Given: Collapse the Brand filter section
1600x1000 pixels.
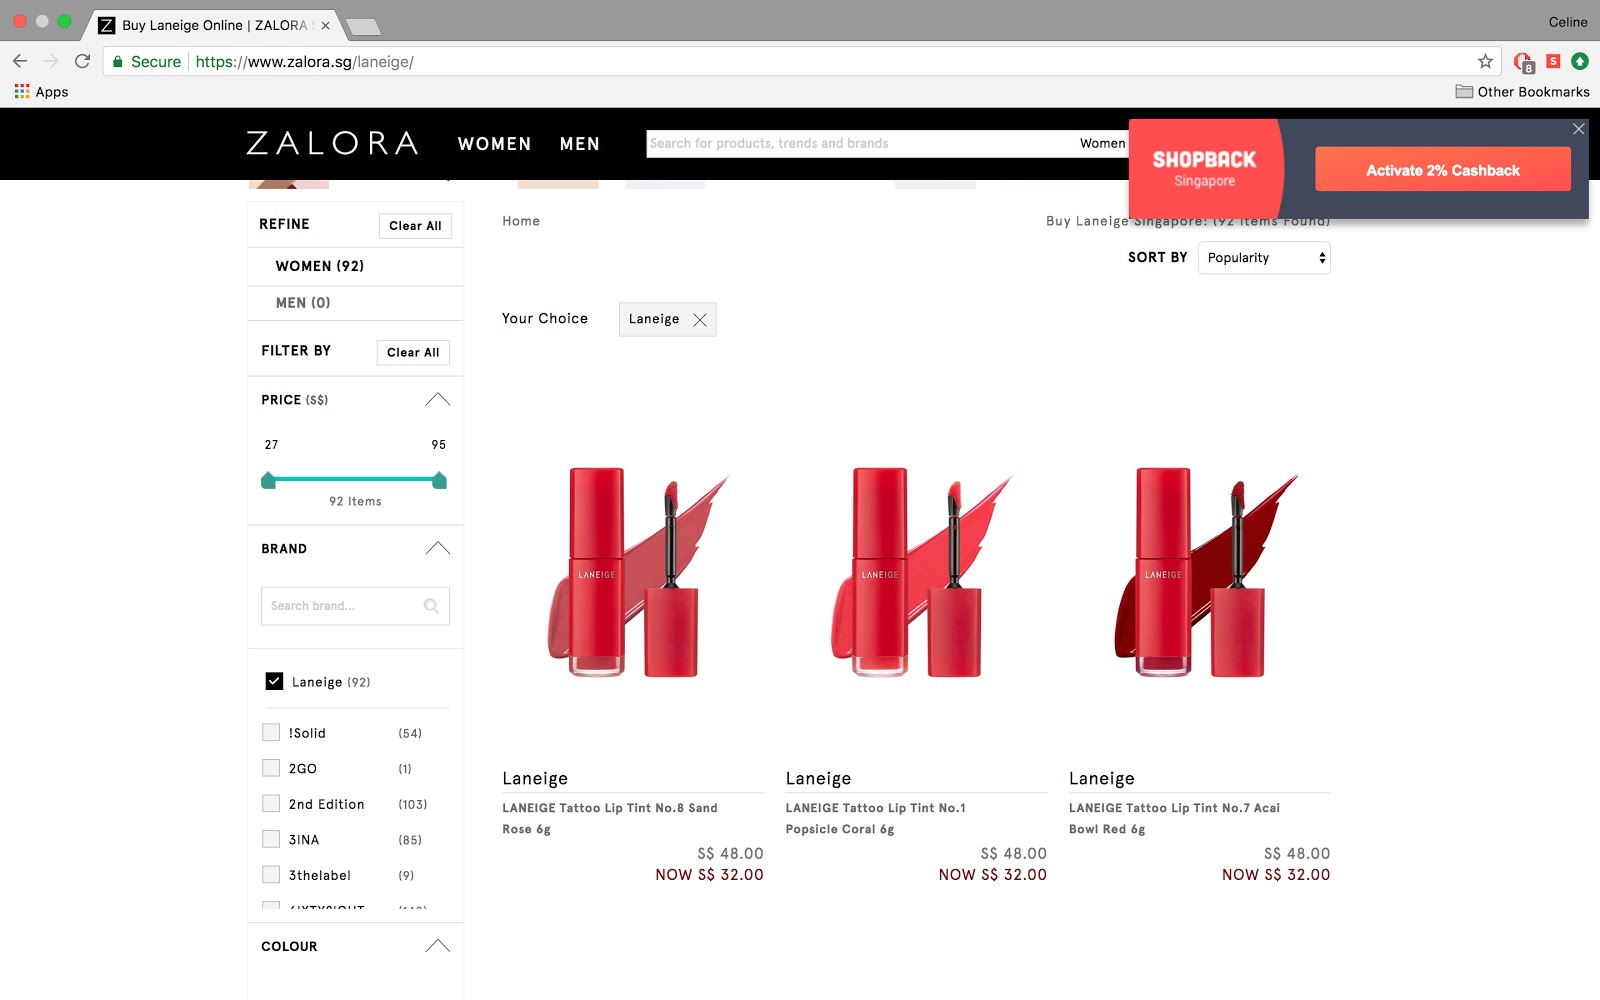Looking at the screenshot, I should coord(438,548).
